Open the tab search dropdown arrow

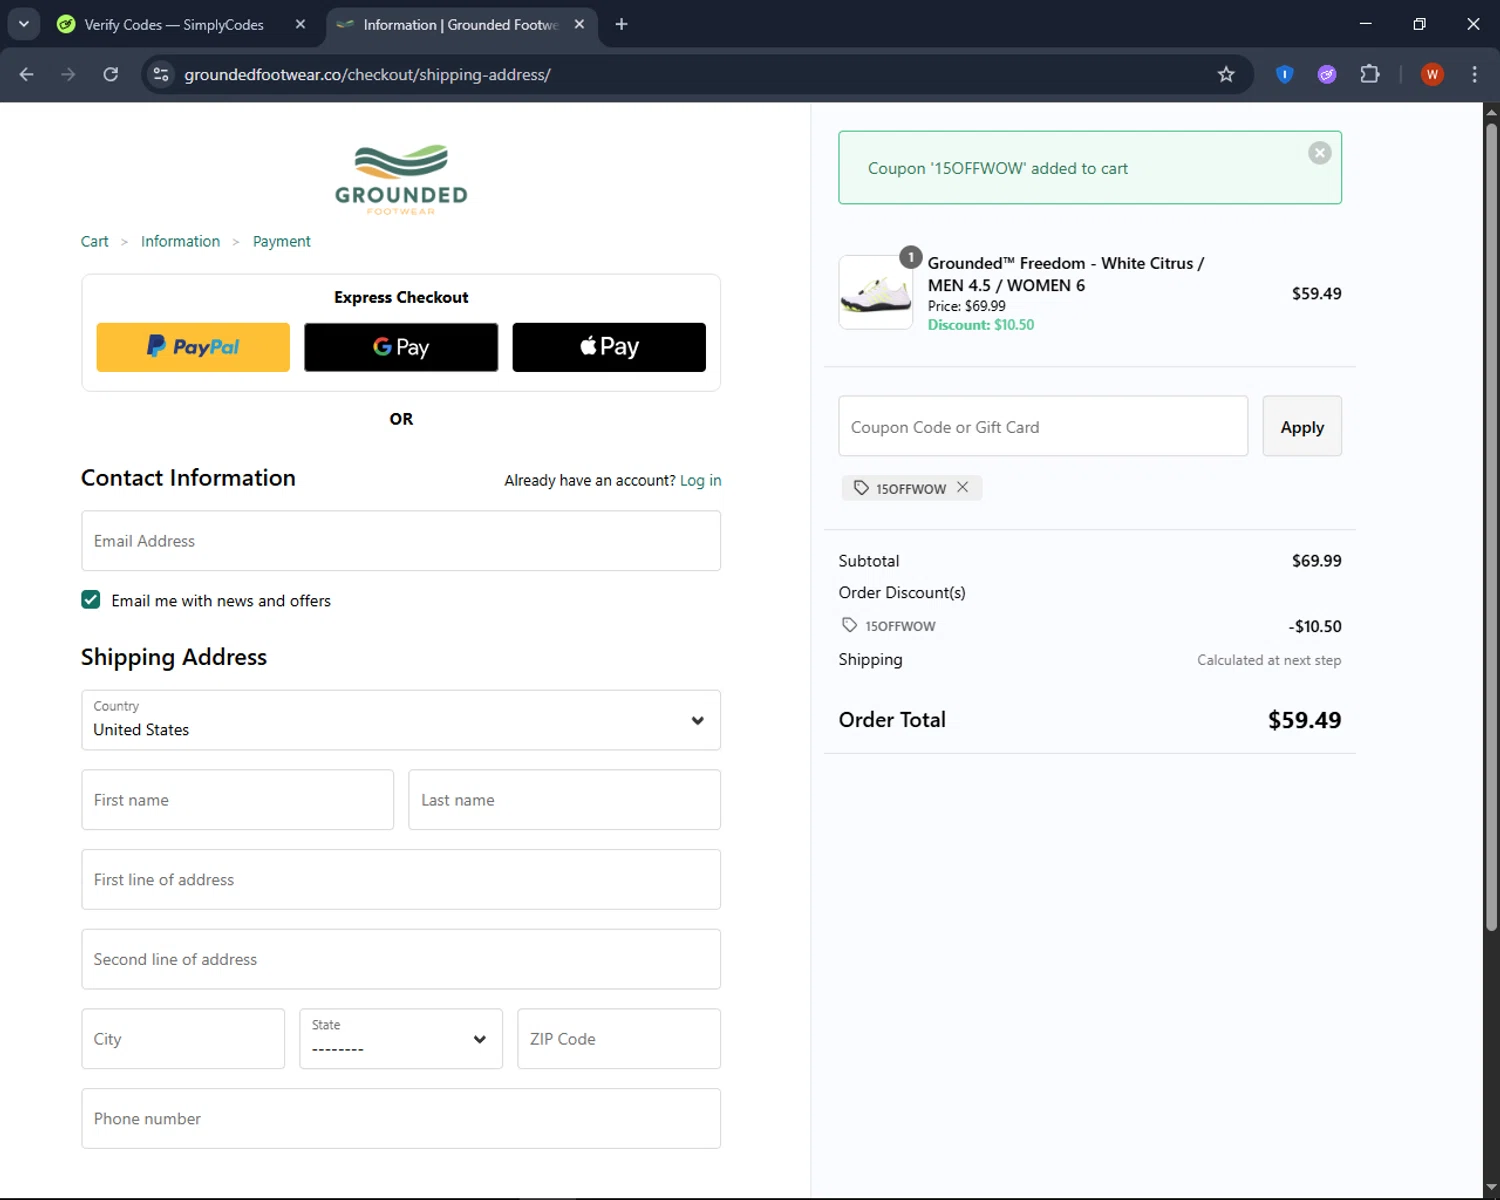pos(24,24)
